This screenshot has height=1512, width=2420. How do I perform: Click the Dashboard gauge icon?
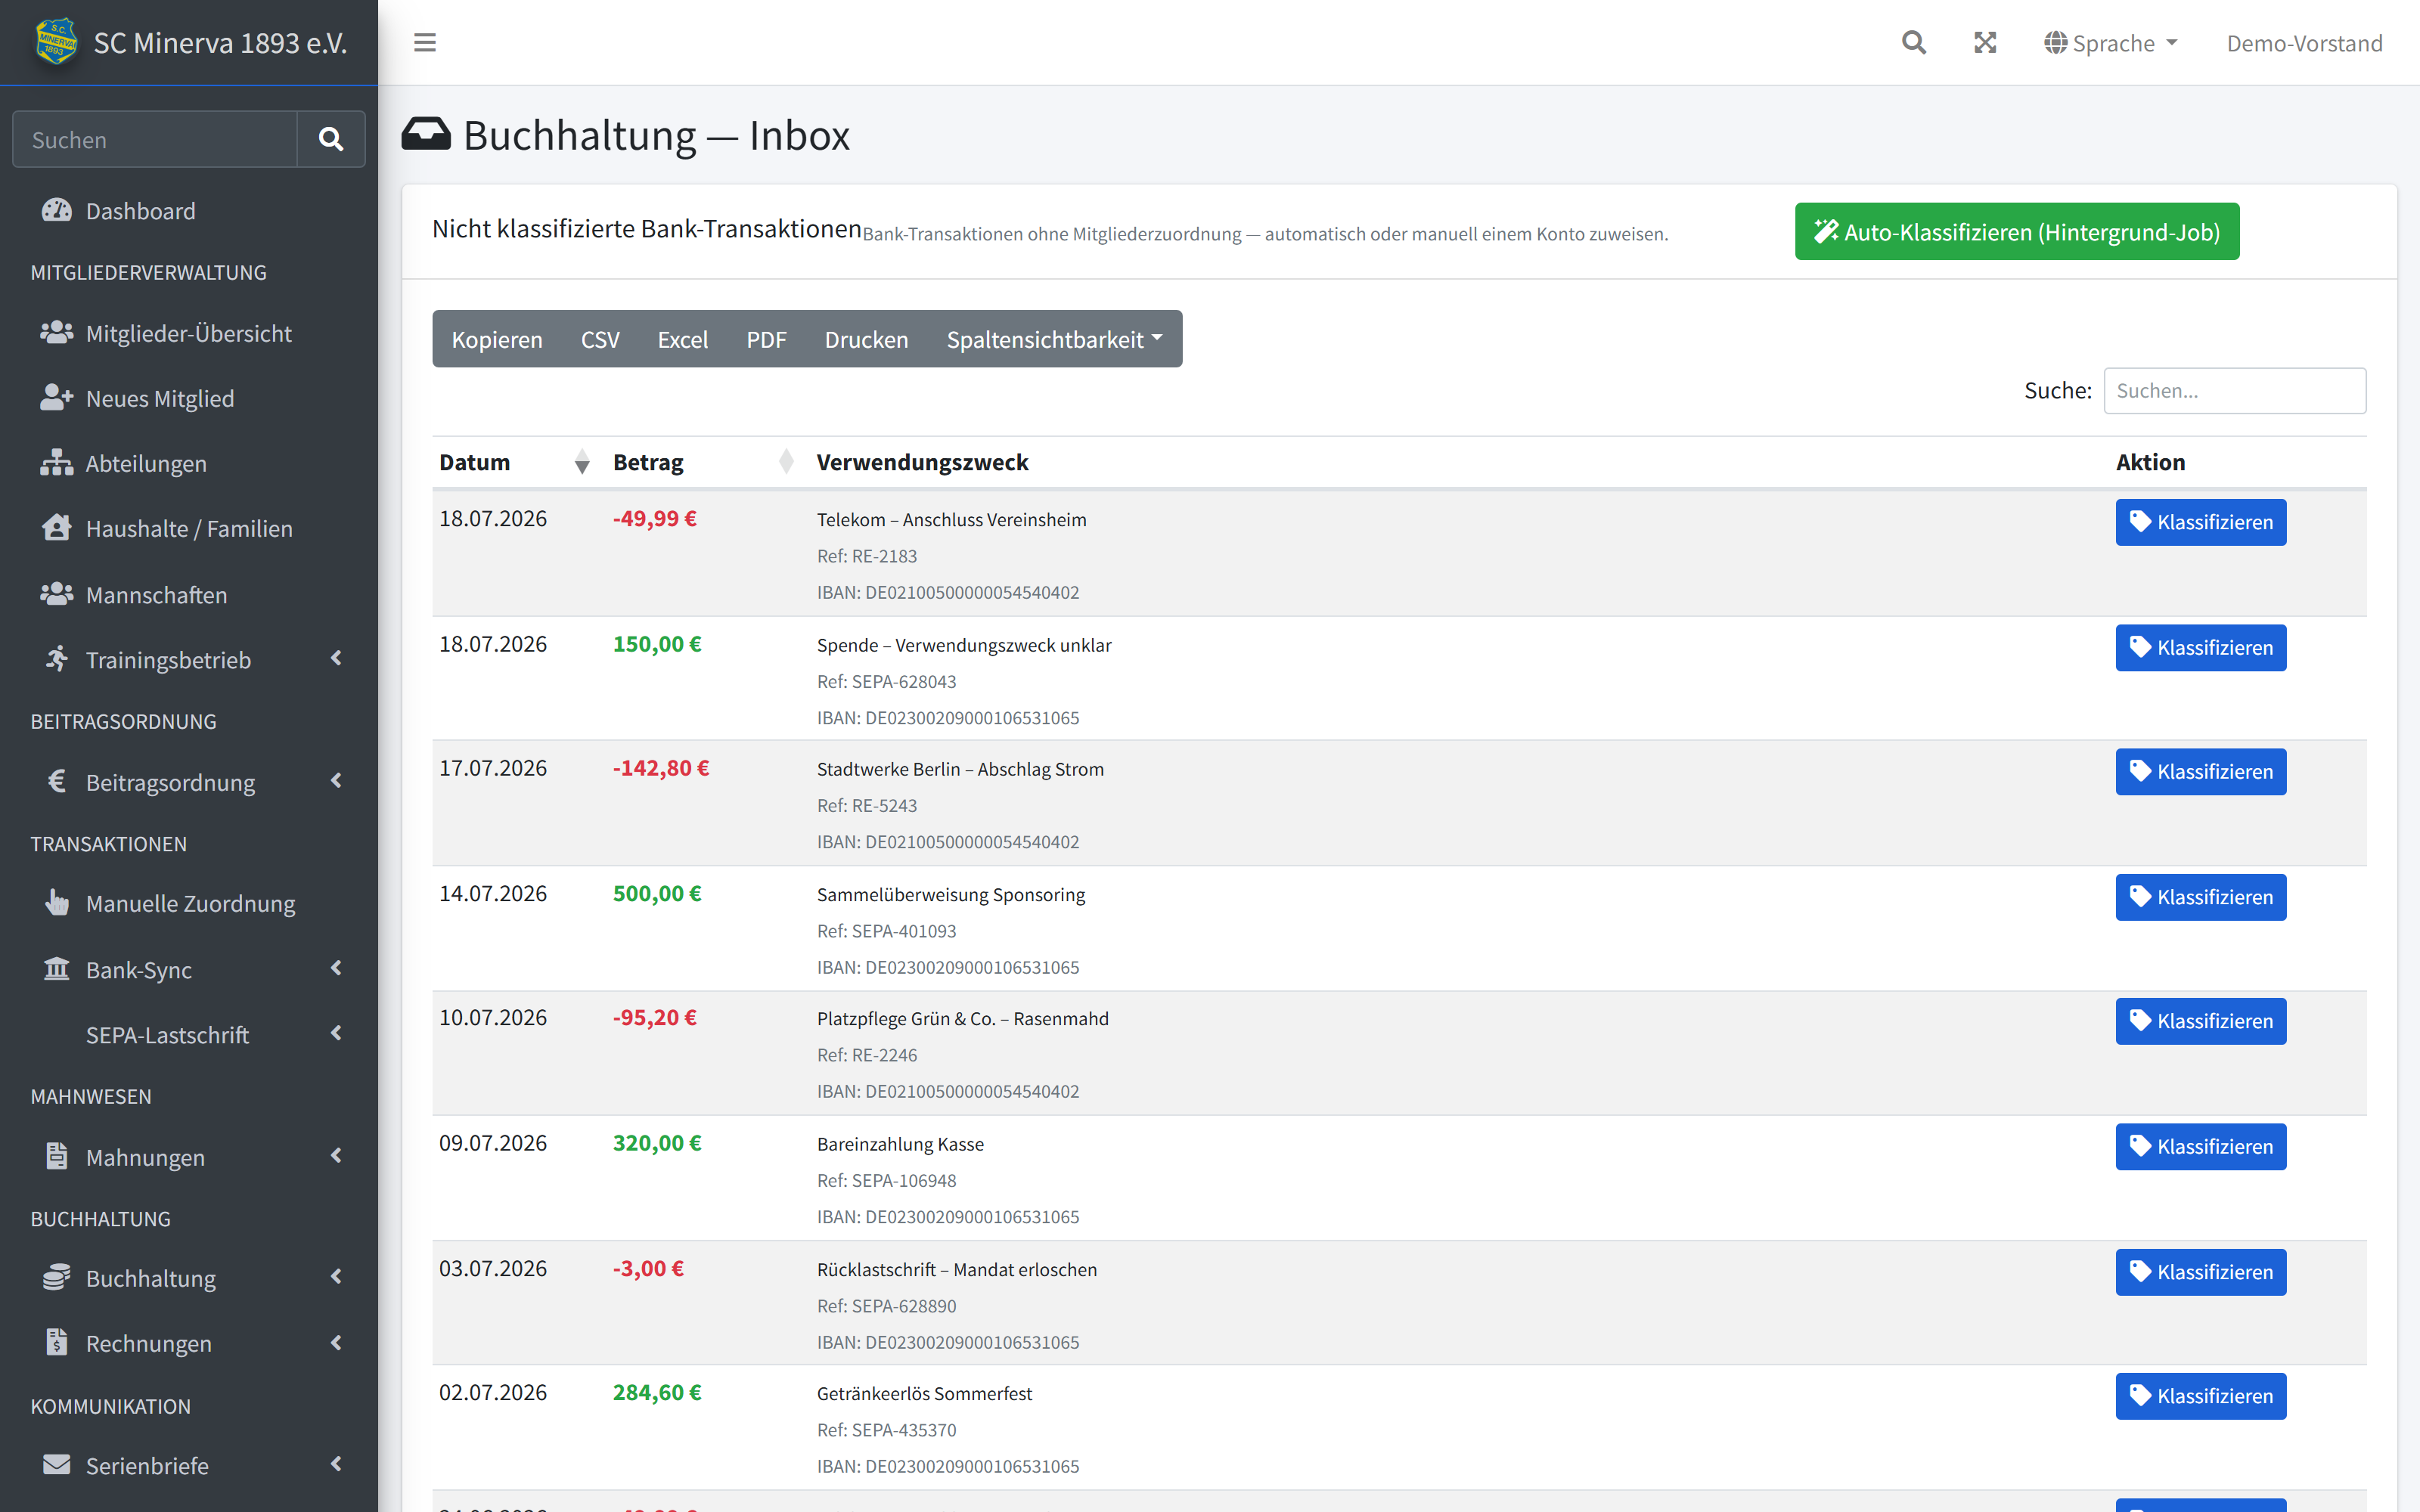pos(57,210)
